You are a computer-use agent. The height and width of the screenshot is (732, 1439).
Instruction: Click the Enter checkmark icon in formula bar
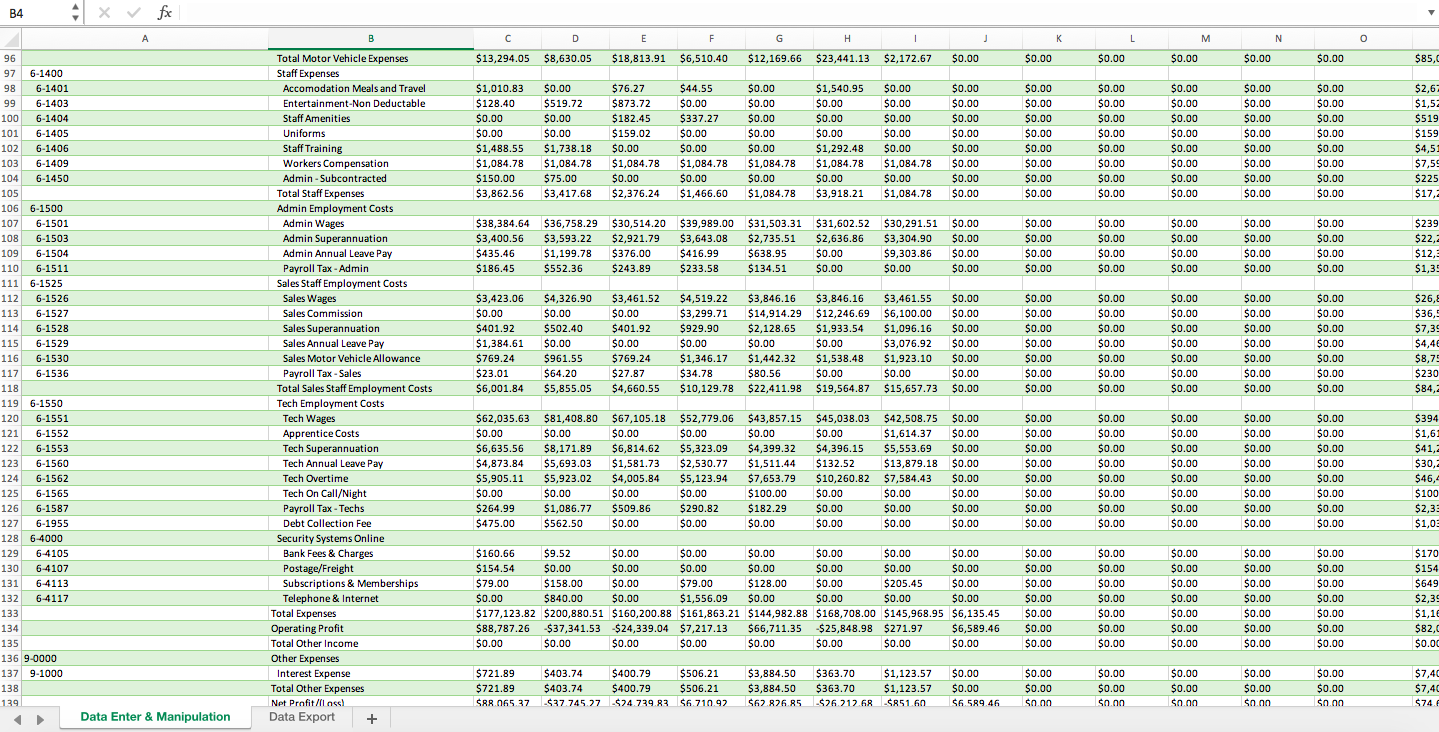point(135,13)
